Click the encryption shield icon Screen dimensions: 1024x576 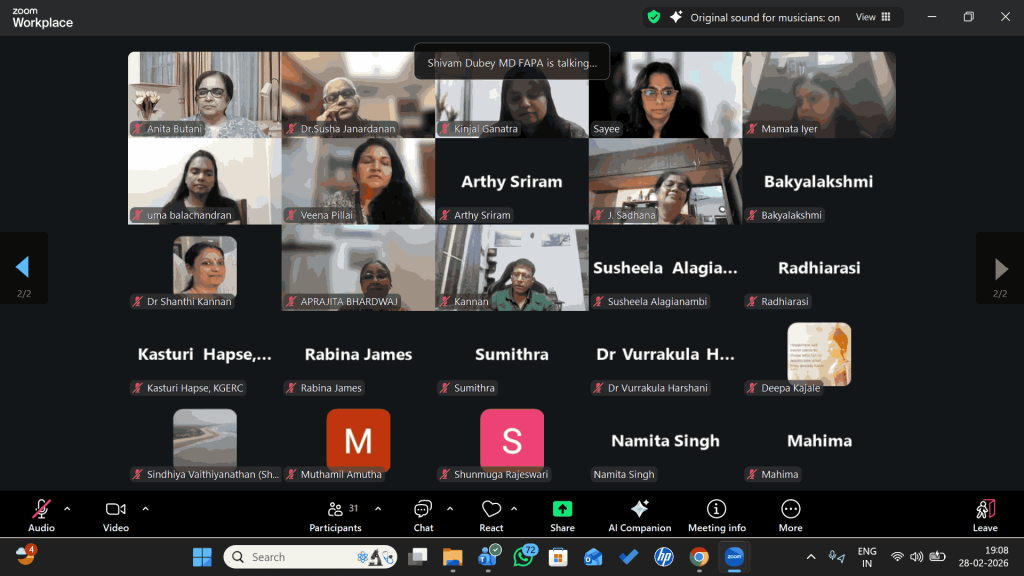pyautogui.click(x=654, y=17)
